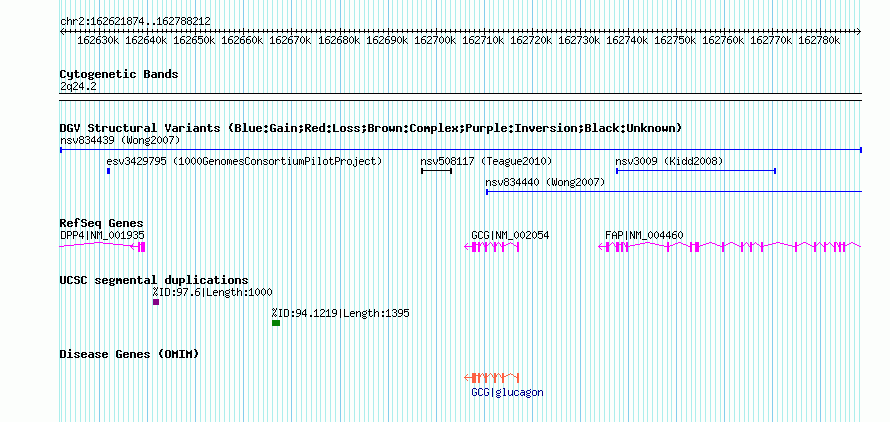Click the Cytogenetic Bands track title
The width and height of the screenshot is (890, 422).
click(x=119, y=74)
